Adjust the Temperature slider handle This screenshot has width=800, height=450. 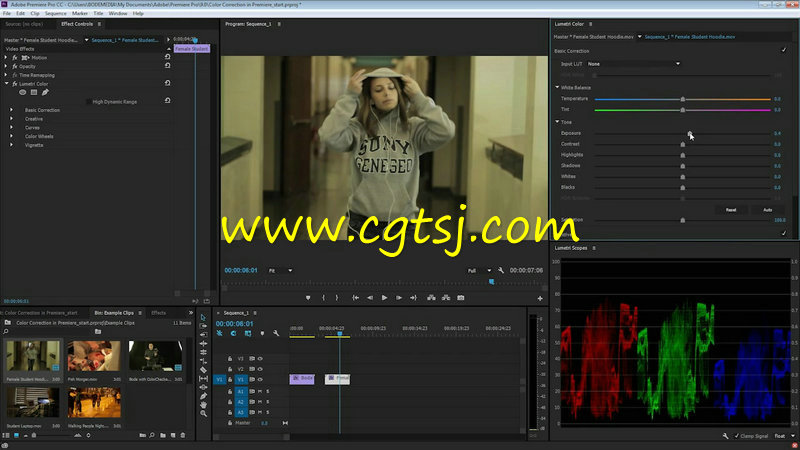pyautogui.click(x=683, y=99)
